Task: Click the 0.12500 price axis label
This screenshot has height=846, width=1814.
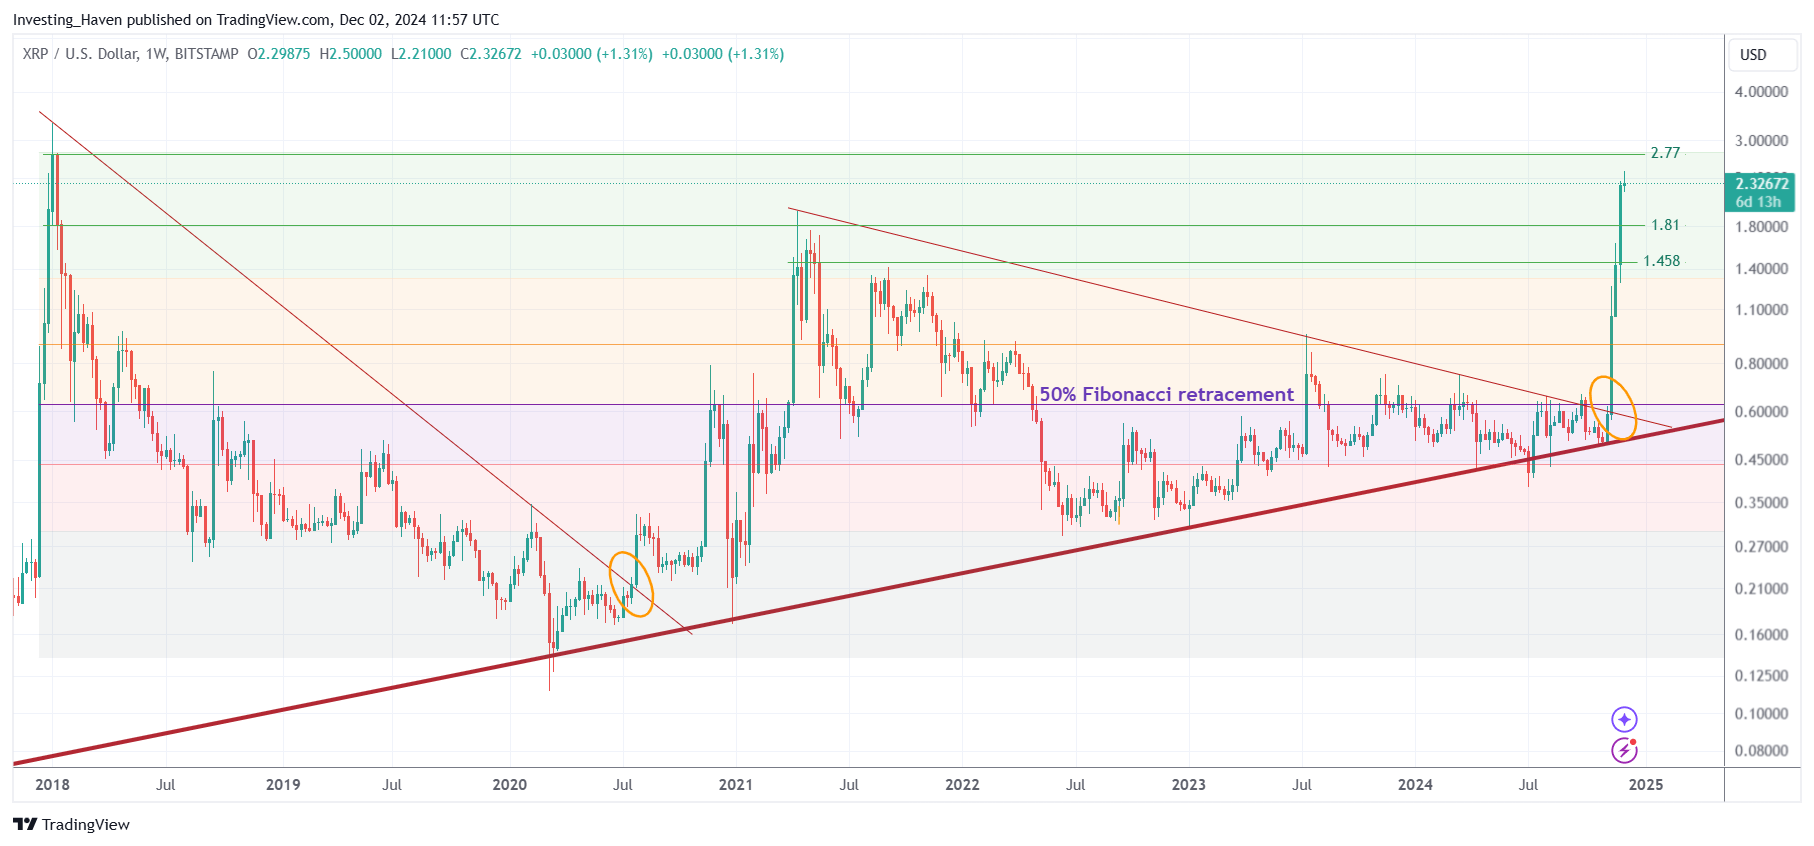Action: 1761,676
